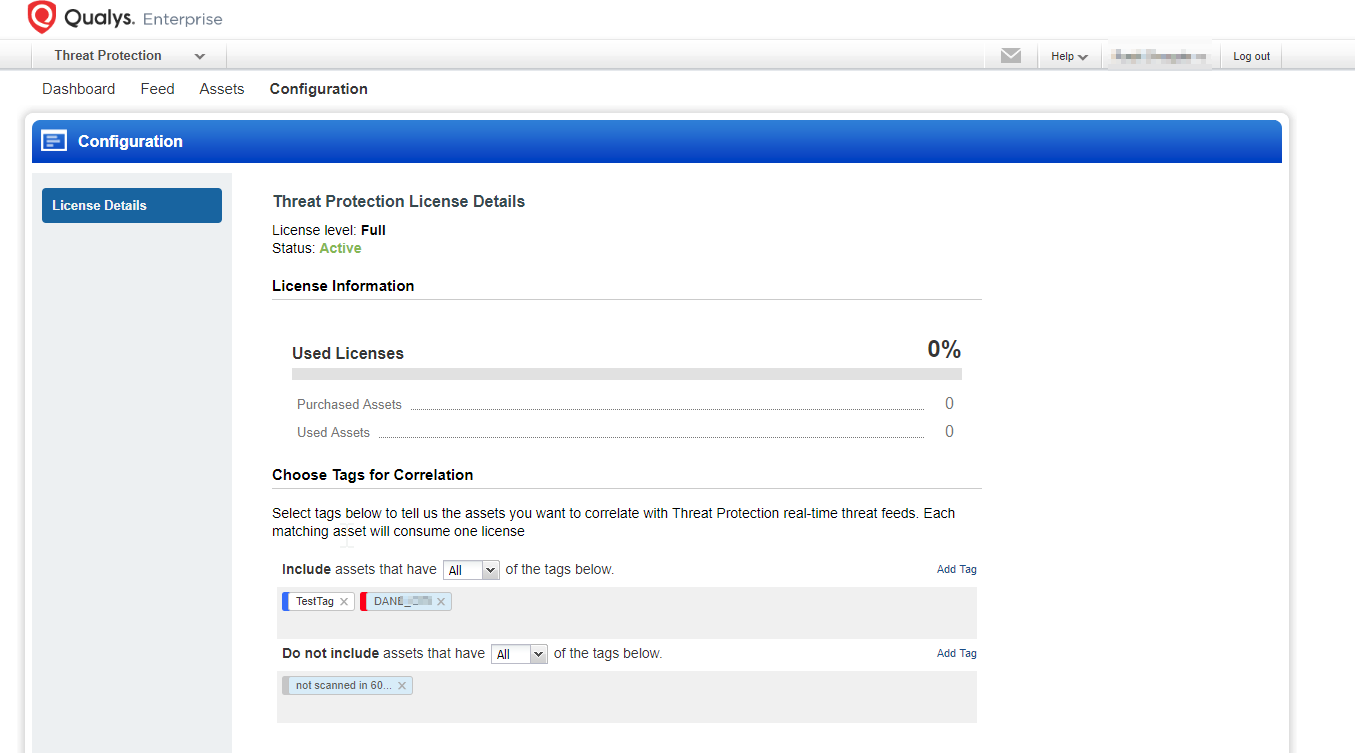Screen dimensions: 1355x753
Task: Open the mail envelope icon
Action: [x=1011, y=56]
